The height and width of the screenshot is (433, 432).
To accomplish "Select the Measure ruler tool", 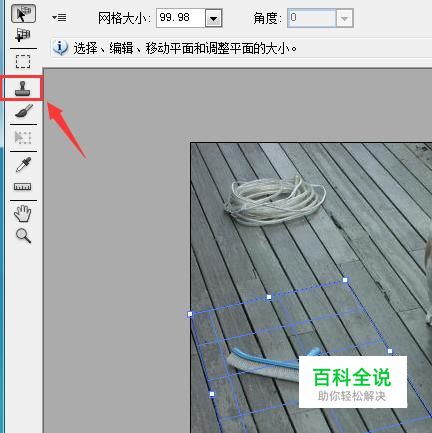I will click(x=23, y=187).
